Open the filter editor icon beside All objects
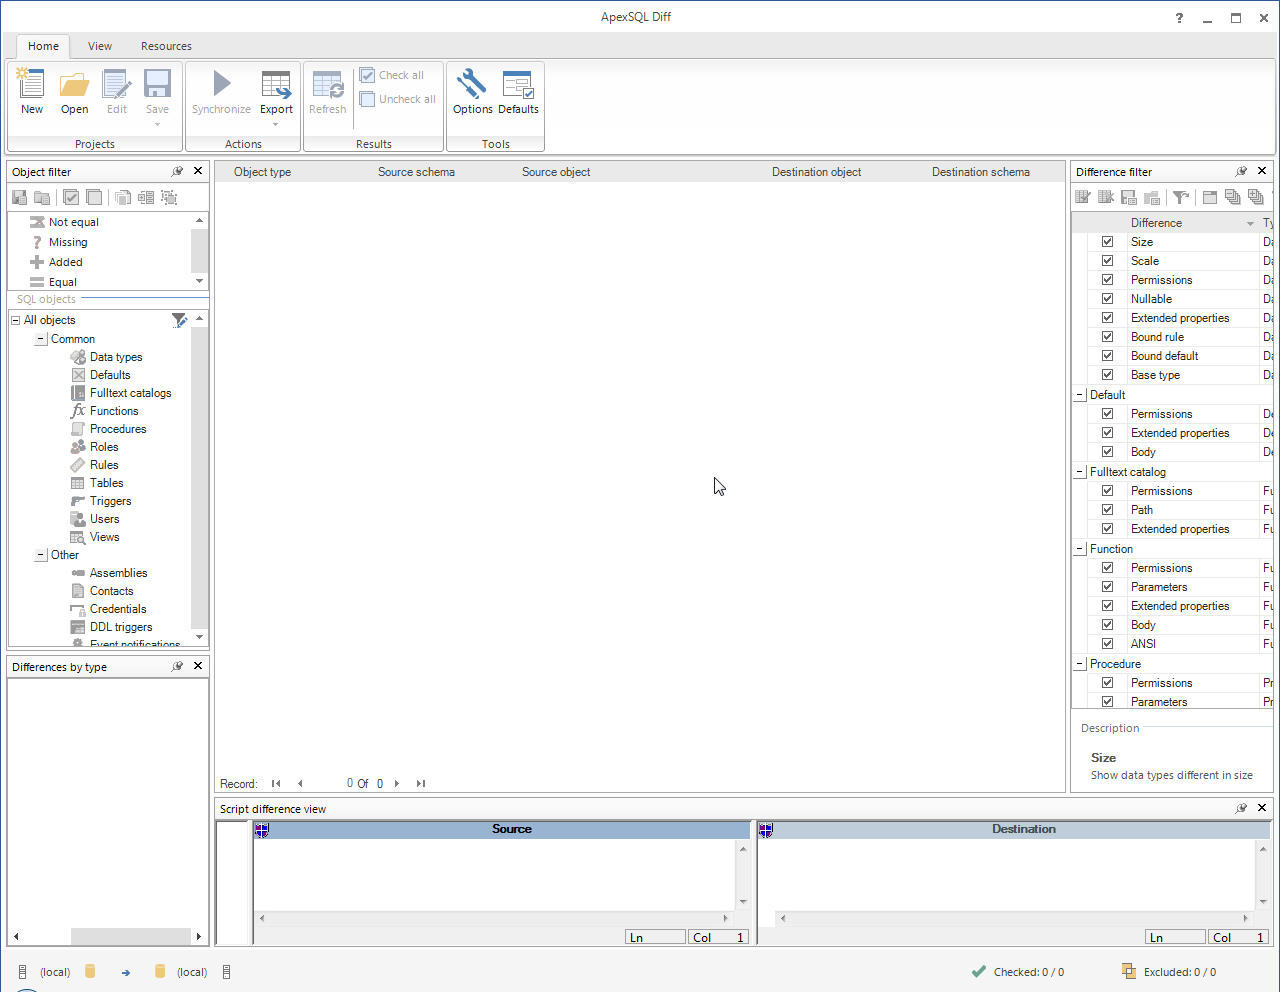This screenshot has width=1280, height=992. tap(179, 320)
